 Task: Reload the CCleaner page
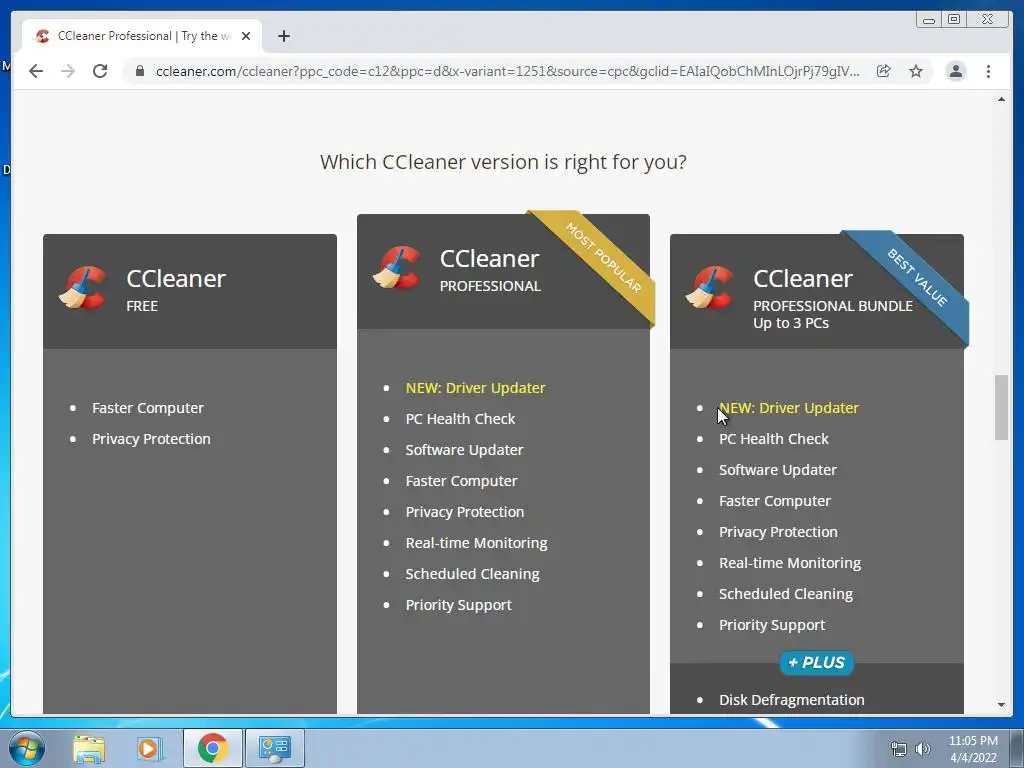point(100,71)
